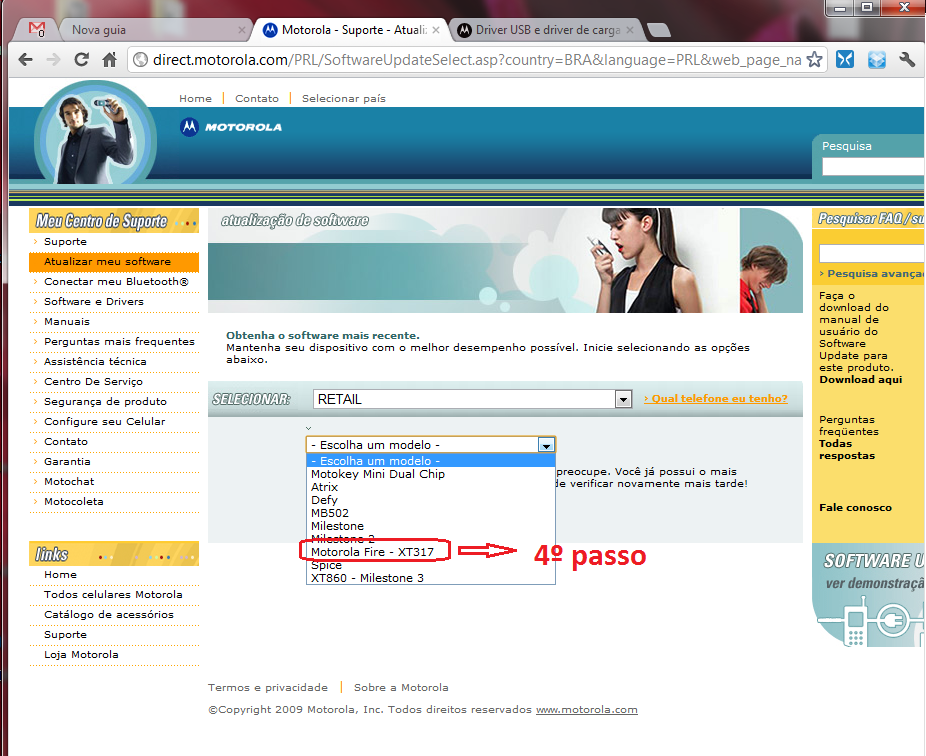This screenshot has height=756, width=926.
Task: Open Pesquisa avançada link
Action: click(873, 273)
